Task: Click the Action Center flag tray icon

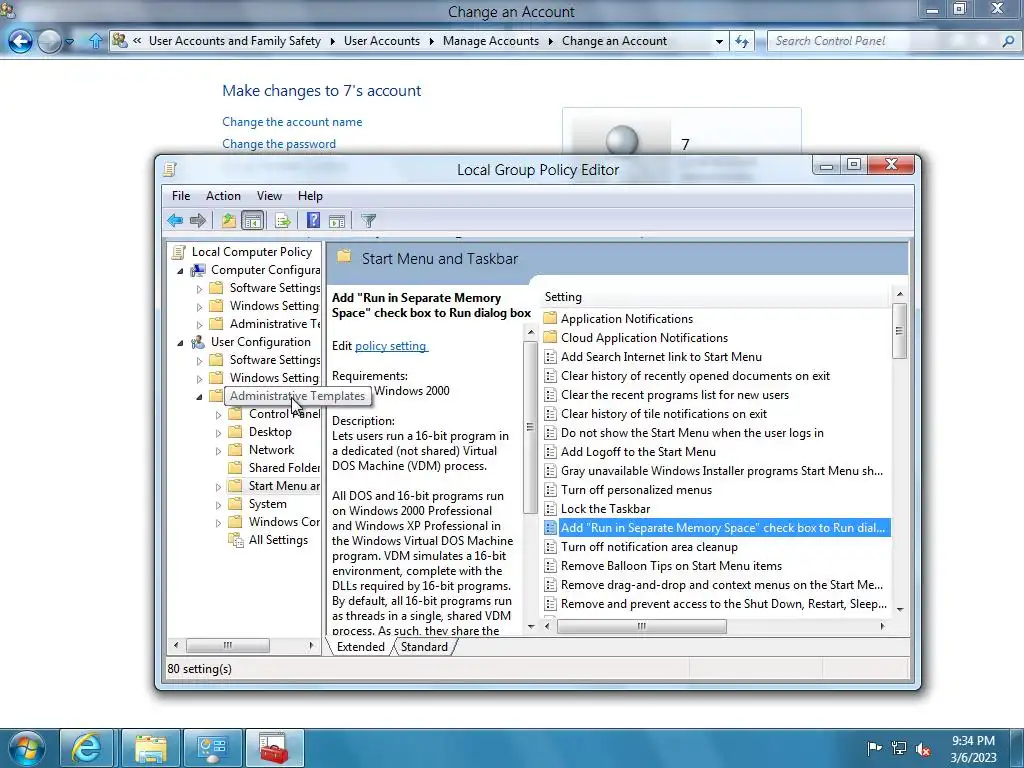Action: 874,748
